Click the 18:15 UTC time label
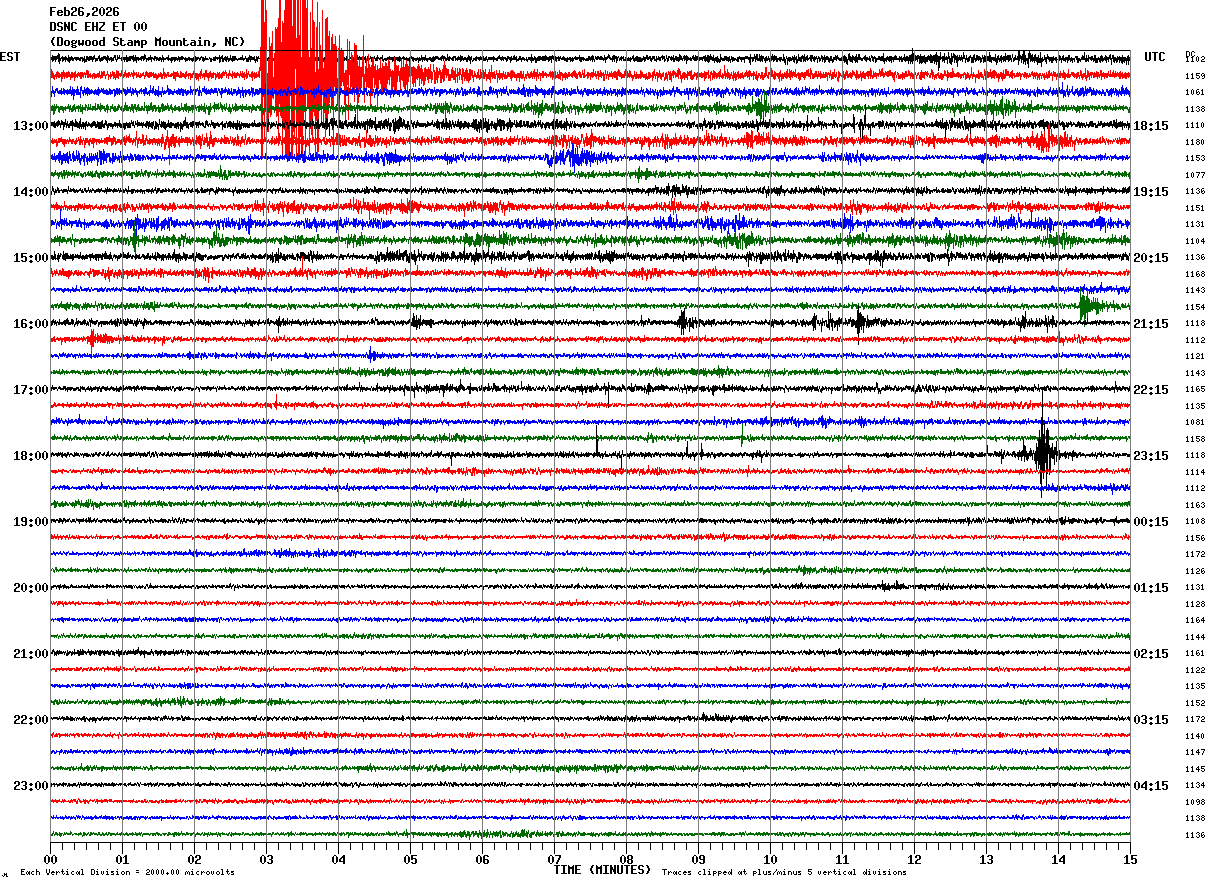The width and height of the screenshot is (1210, 886). [1151, 125]
